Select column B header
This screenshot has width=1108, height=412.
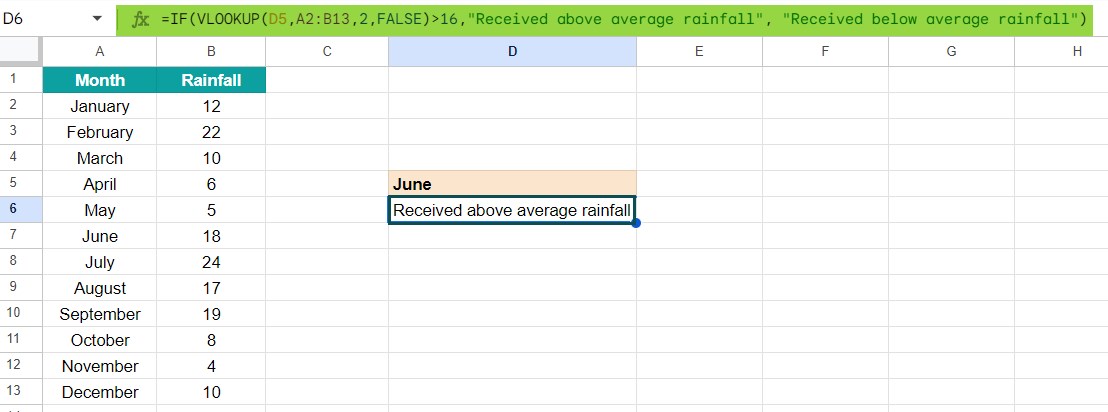(211, 51)
